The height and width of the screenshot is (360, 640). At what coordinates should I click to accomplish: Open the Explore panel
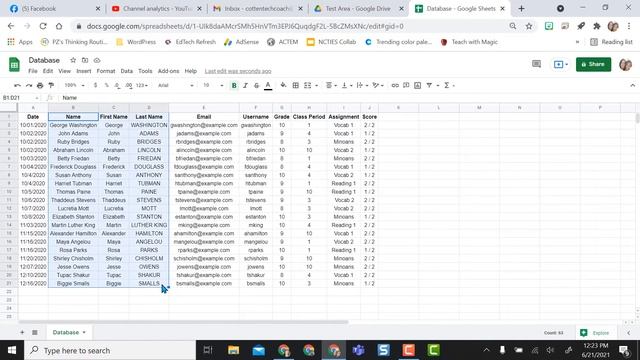coord(596,333)
